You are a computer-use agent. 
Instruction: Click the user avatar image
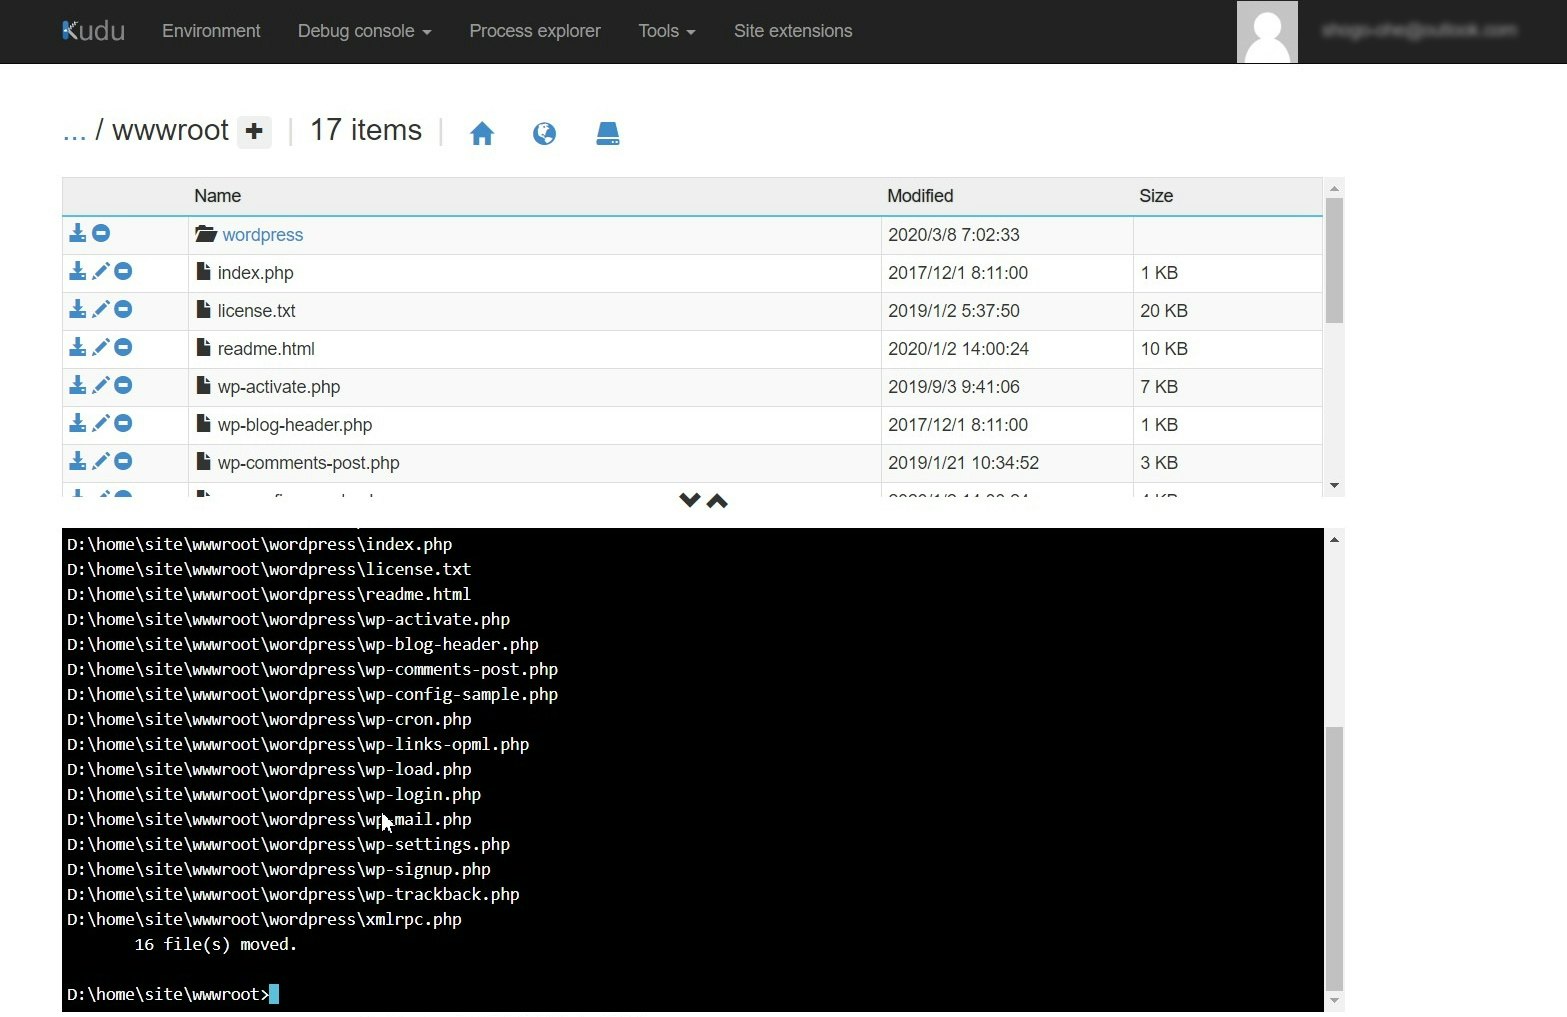tap(1267, 32)
